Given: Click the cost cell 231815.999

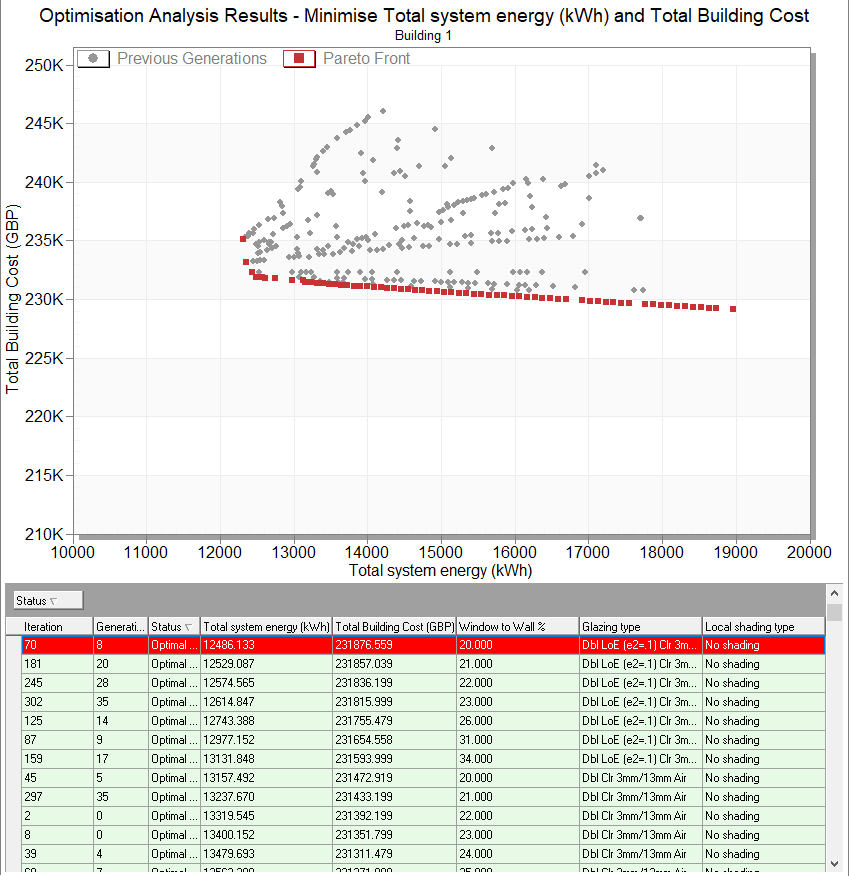Looking at the screenshot, I should point(394,703).
